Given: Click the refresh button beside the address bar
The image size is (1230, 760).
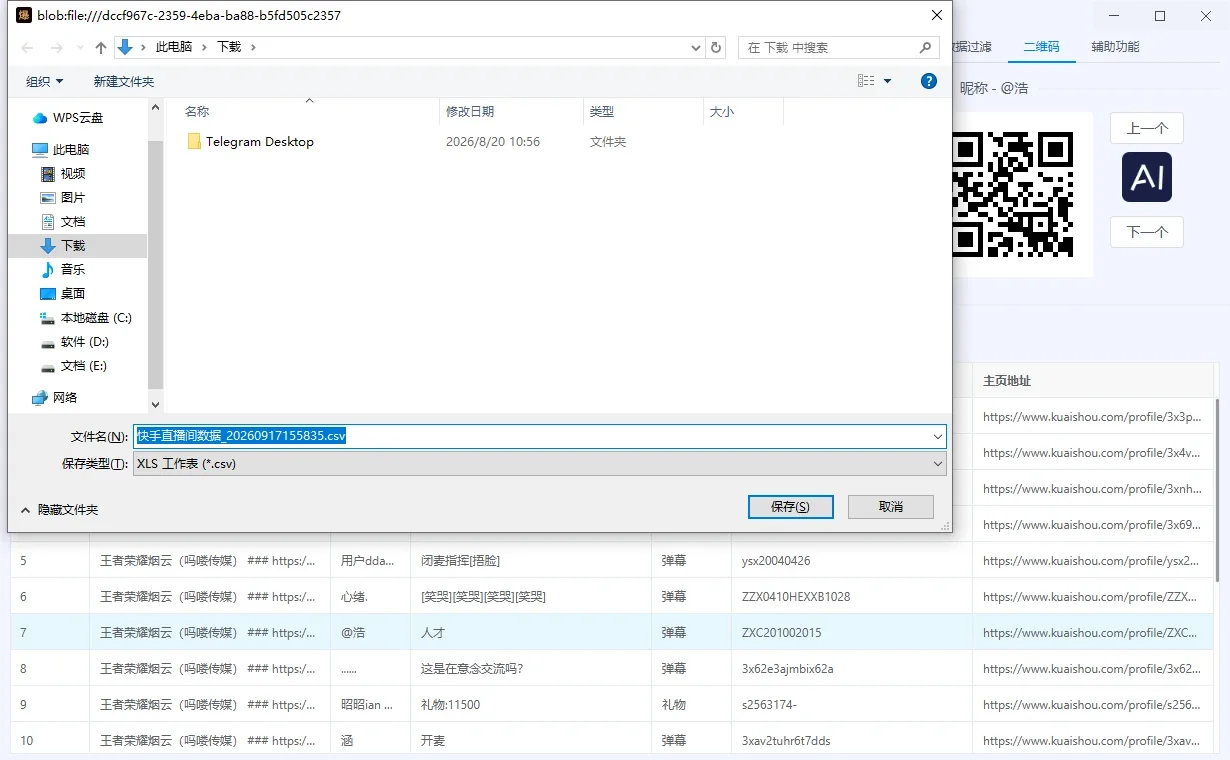Looking at the screenshot, I should coord(716,47).
